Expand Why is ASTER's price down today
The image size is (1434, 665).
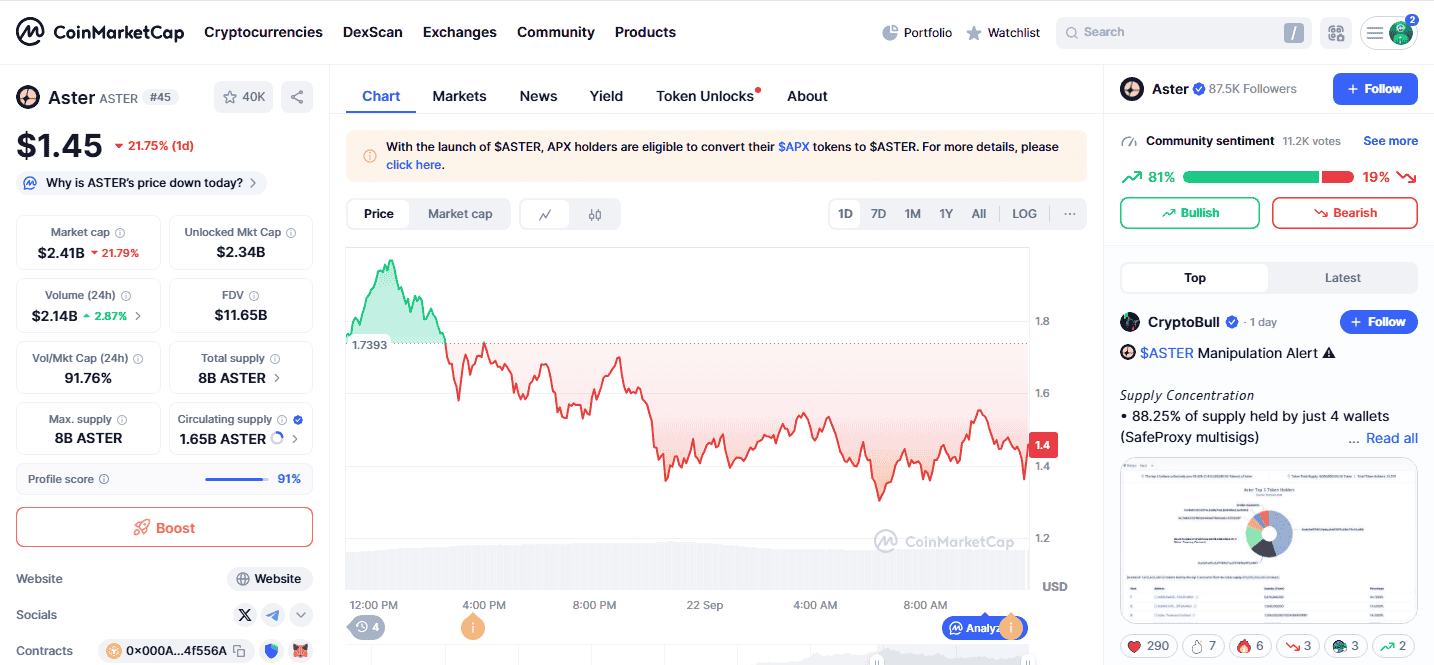pyautogui.click(x=141, y=183)
